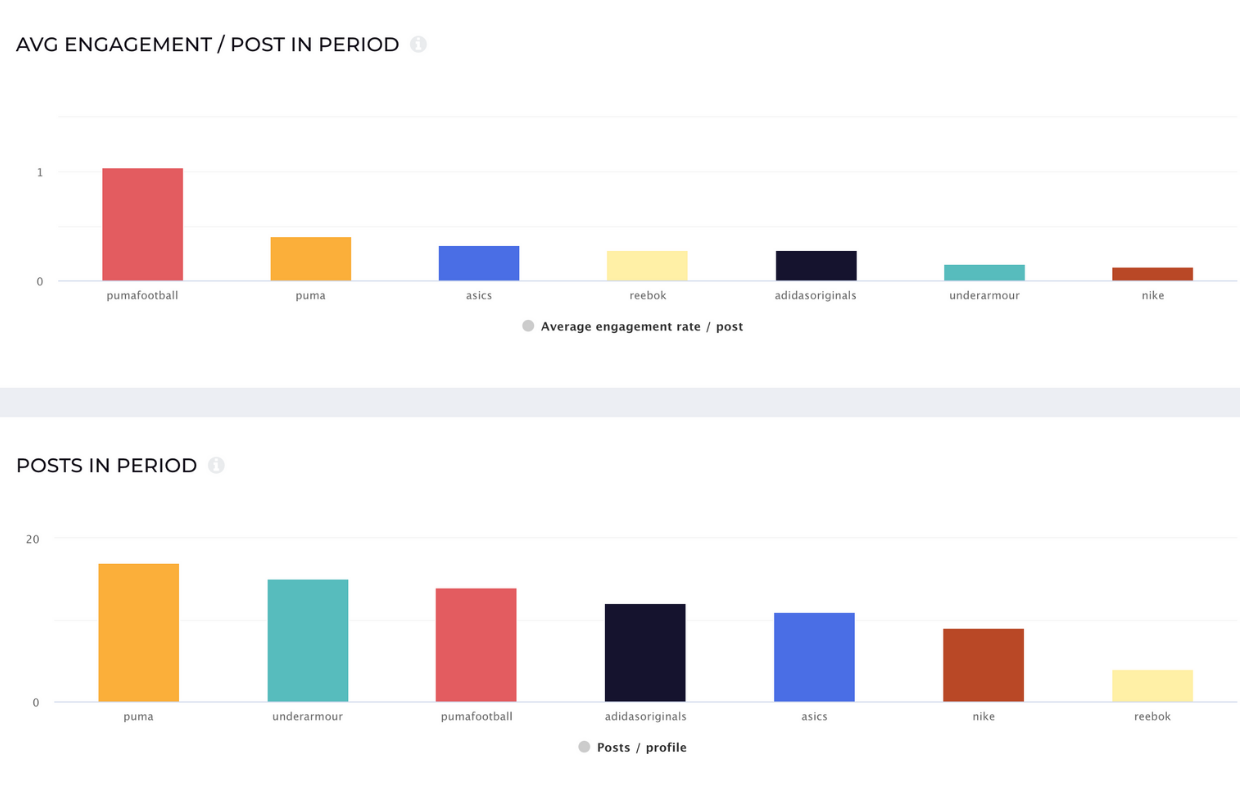Click teal underarmour engagement bar
Image resolution: width=1240 pixels, height=800 pixels.
pyautogui.click(x=984, y=273)
